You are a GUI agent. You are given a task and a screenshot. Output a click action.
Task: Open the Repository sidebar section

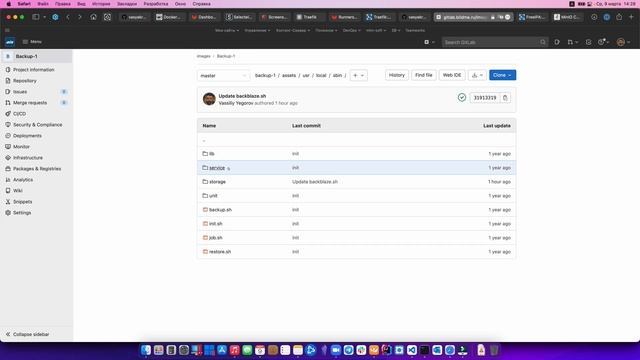click(x=24, y=81)
